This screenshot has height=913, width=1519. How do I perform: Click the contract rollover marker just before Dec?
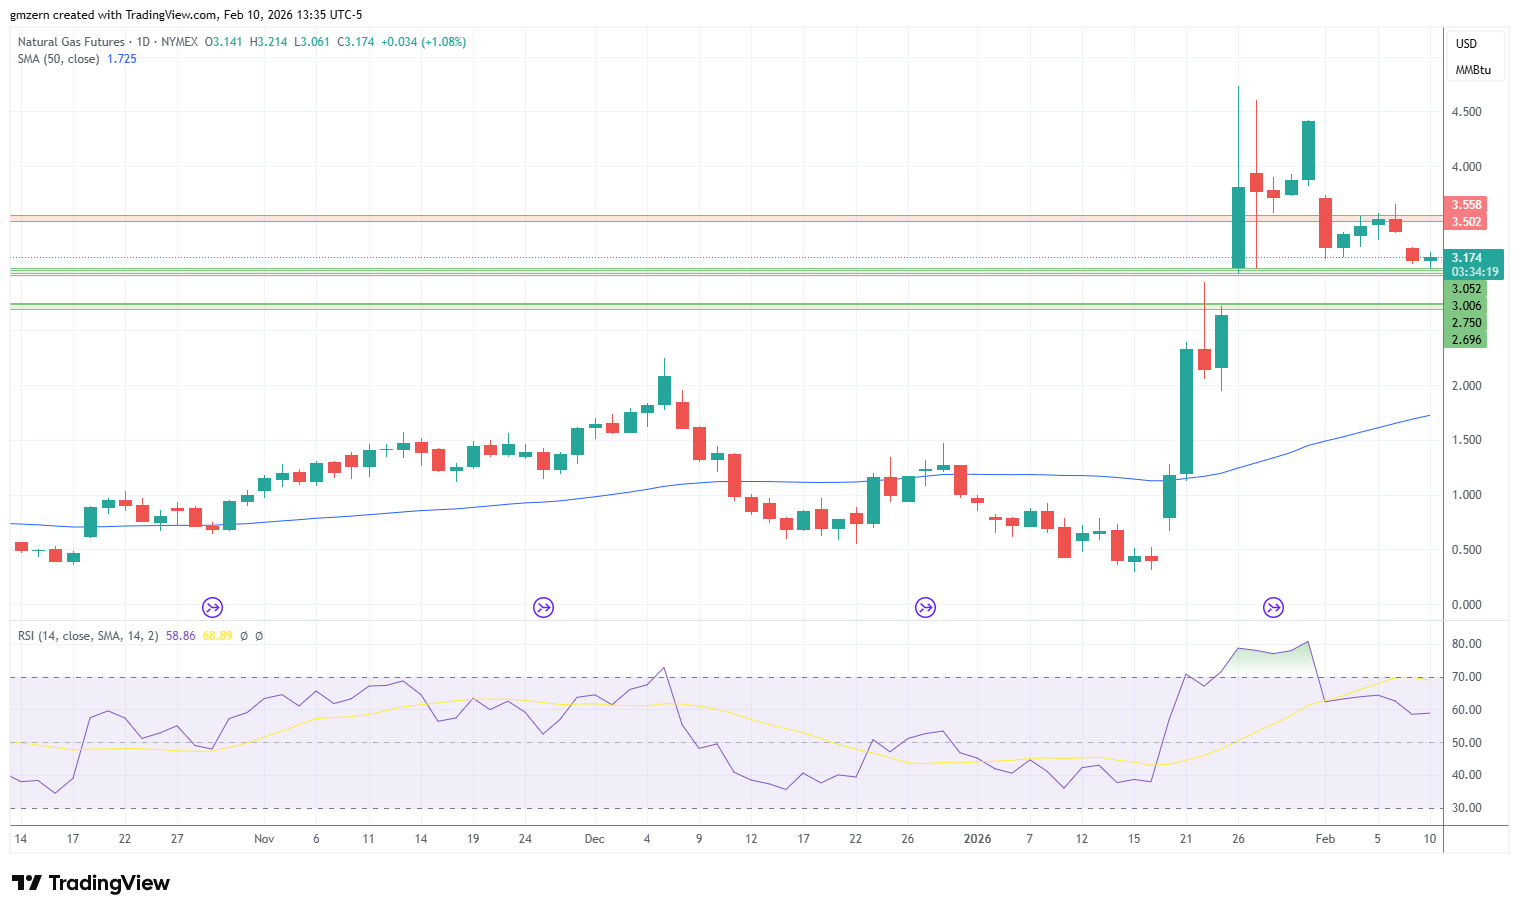tap(543, 607)
